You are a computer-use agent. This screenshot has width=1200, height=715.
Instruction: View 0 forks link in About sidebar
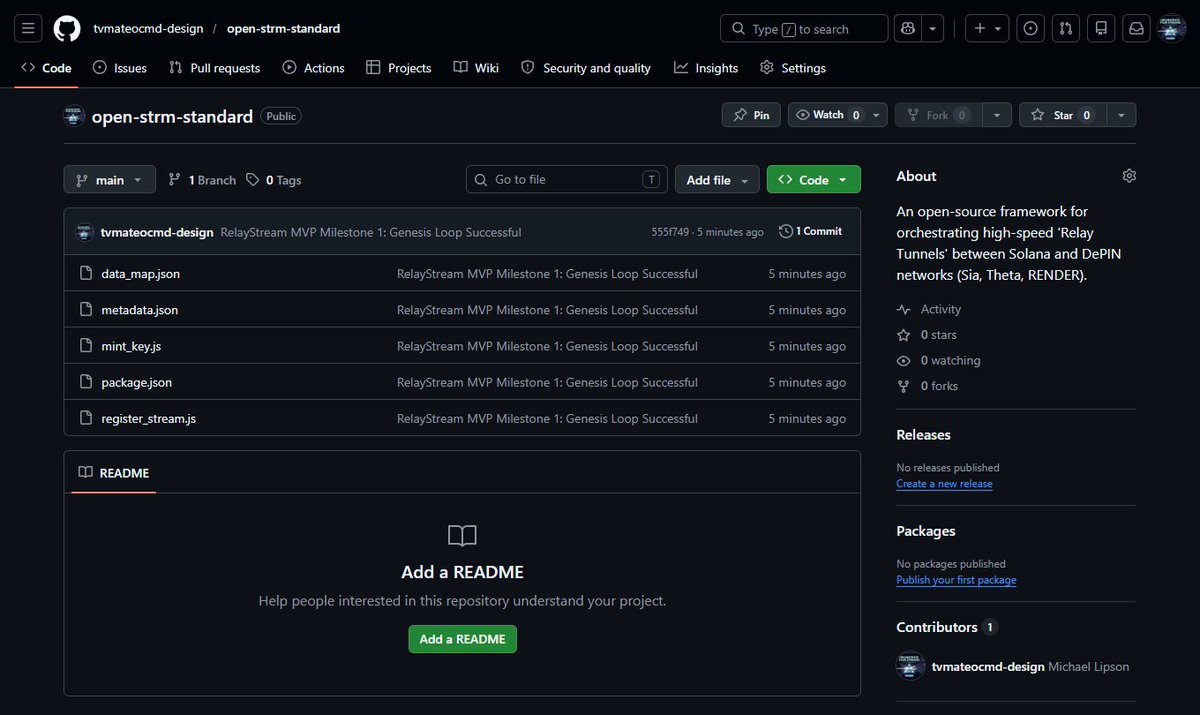pyautogui.click(x=928, y=386)
